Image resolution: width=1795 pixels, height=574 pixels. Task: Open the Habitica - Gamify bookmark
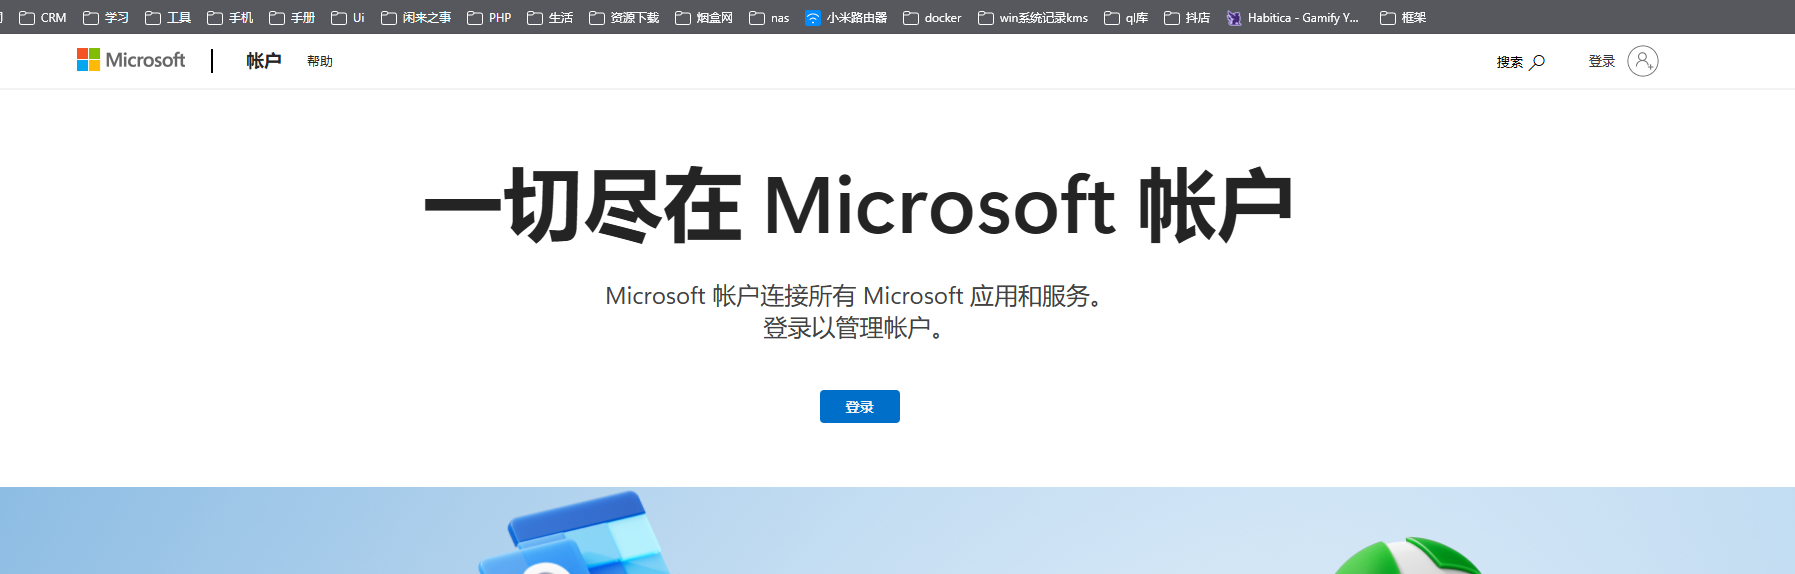(x=1293, y=17)
